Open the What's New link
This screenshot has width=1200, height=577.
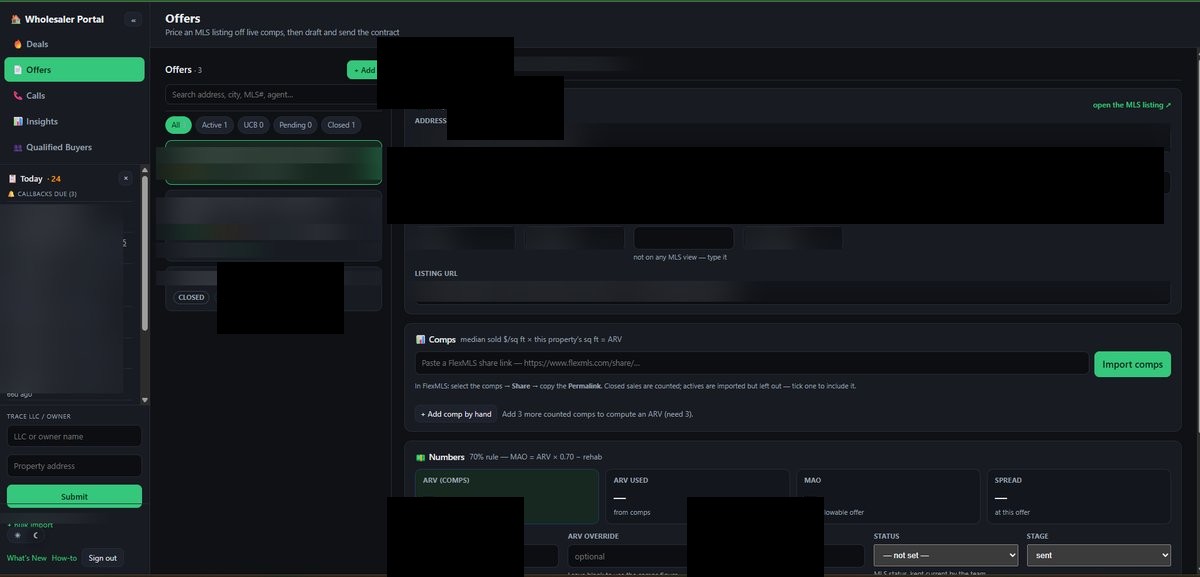pyautogui.click(x=26, y=558)
